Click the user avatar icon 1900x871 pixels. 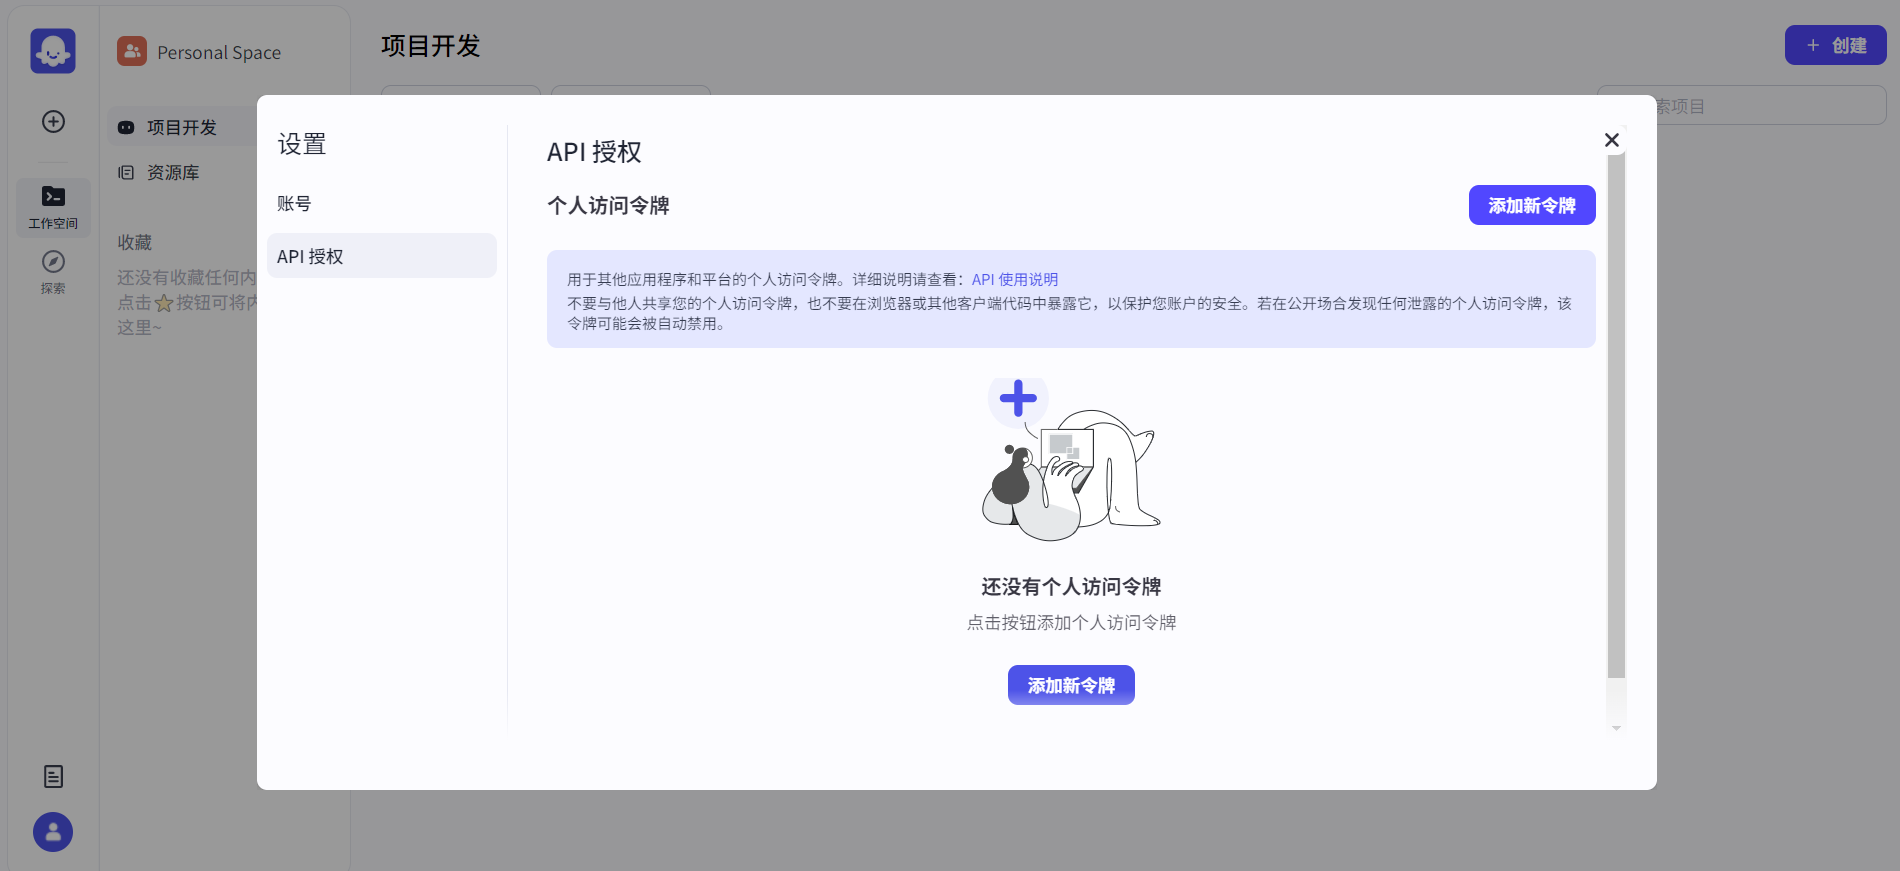click(x=53, y=832)
